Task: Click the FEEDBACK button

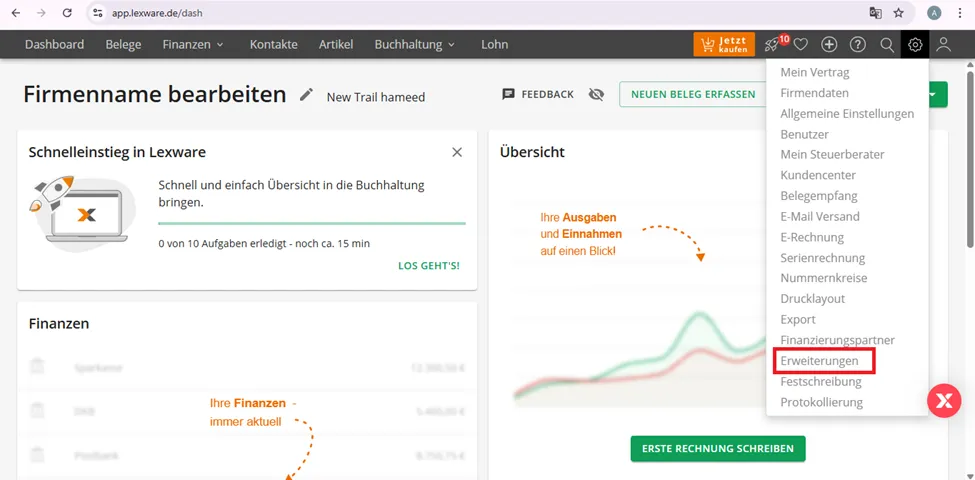Action: click(x=538, y=95)
